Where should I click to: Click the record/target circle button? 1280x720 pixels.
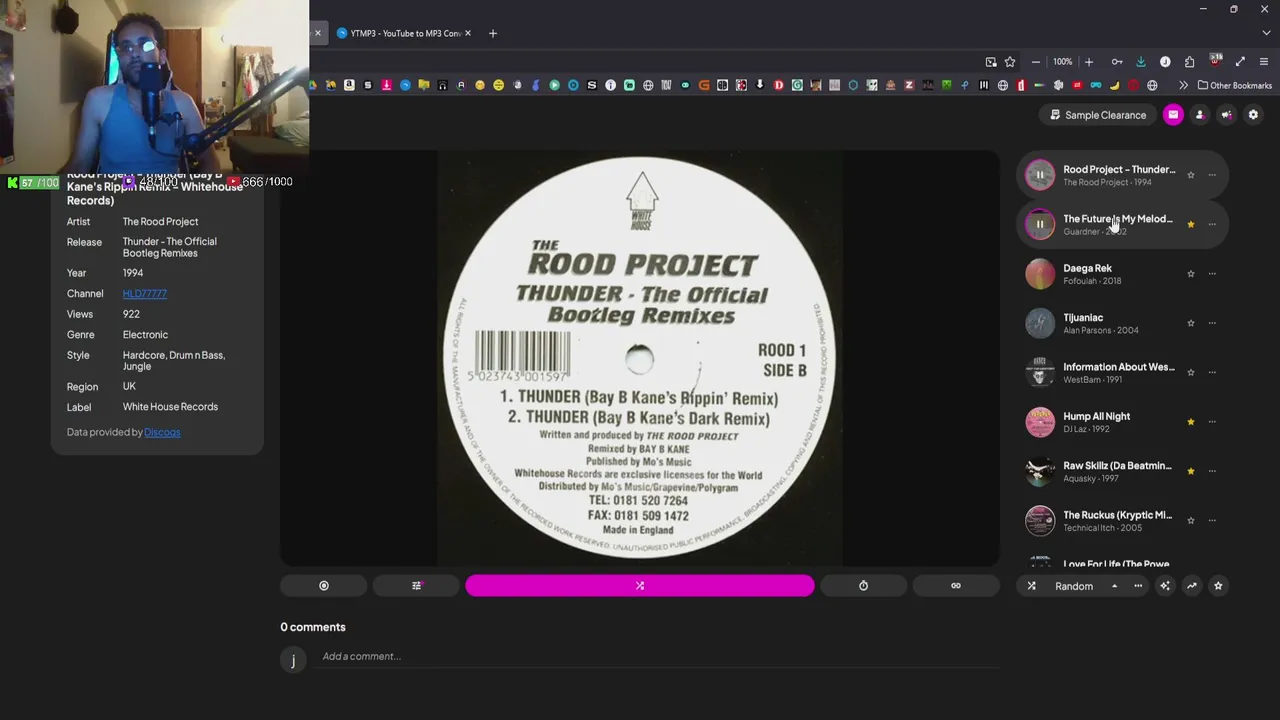point(324,586)
